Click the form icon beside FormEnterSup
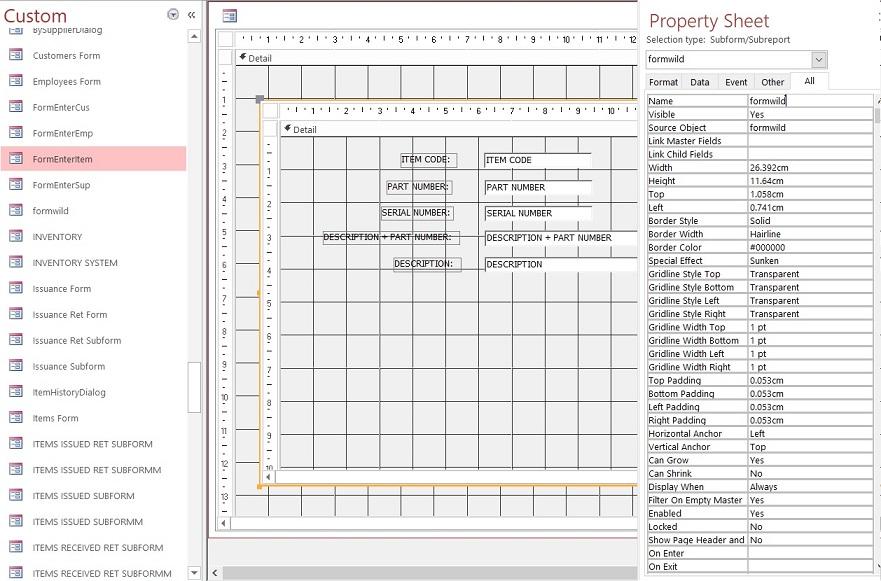881x581 pixels. pos(16,184)
